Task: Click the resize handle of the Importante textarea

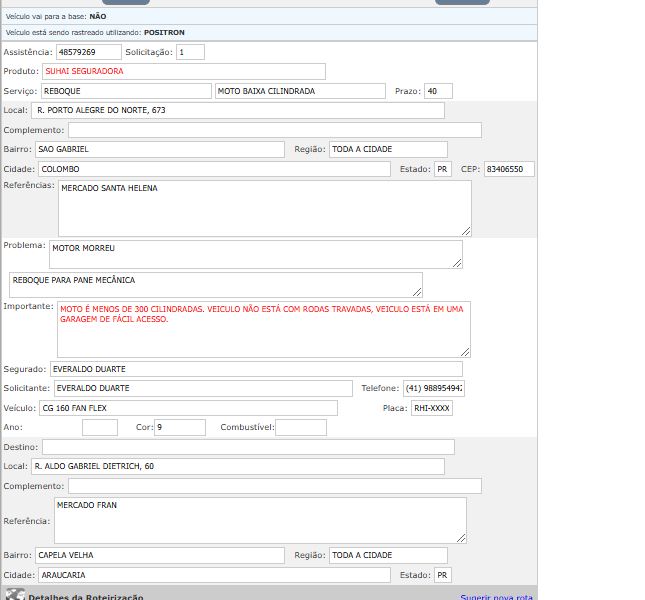Action: [x=465, y=352]
